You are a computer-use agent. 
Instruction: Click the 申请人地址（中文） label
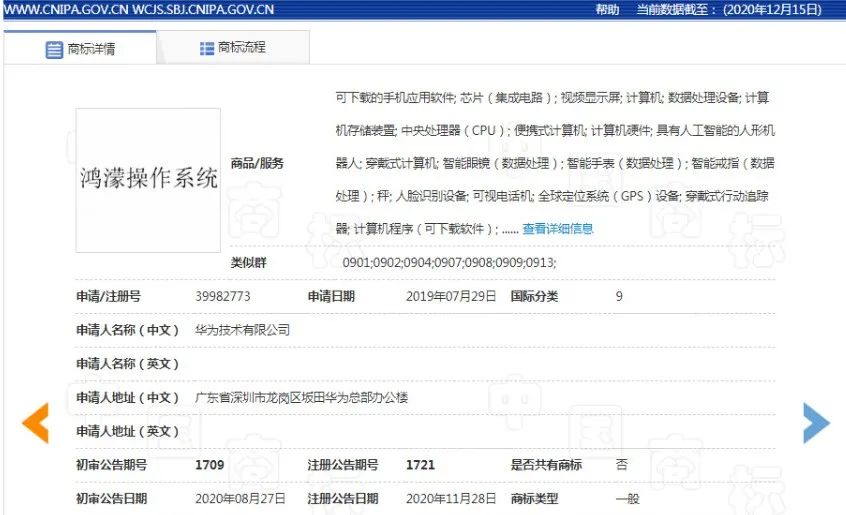coord(127,397)
